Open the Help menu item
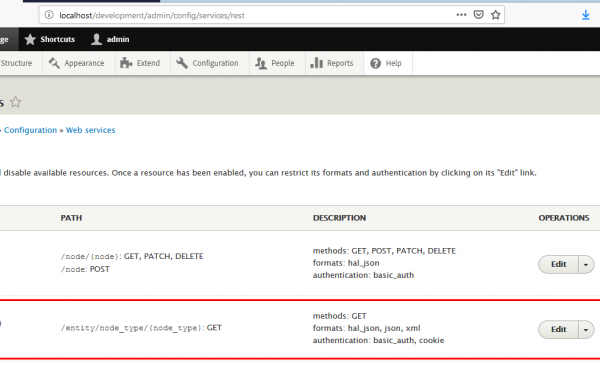This screenshot has width=600, height=365. (388, 63)
